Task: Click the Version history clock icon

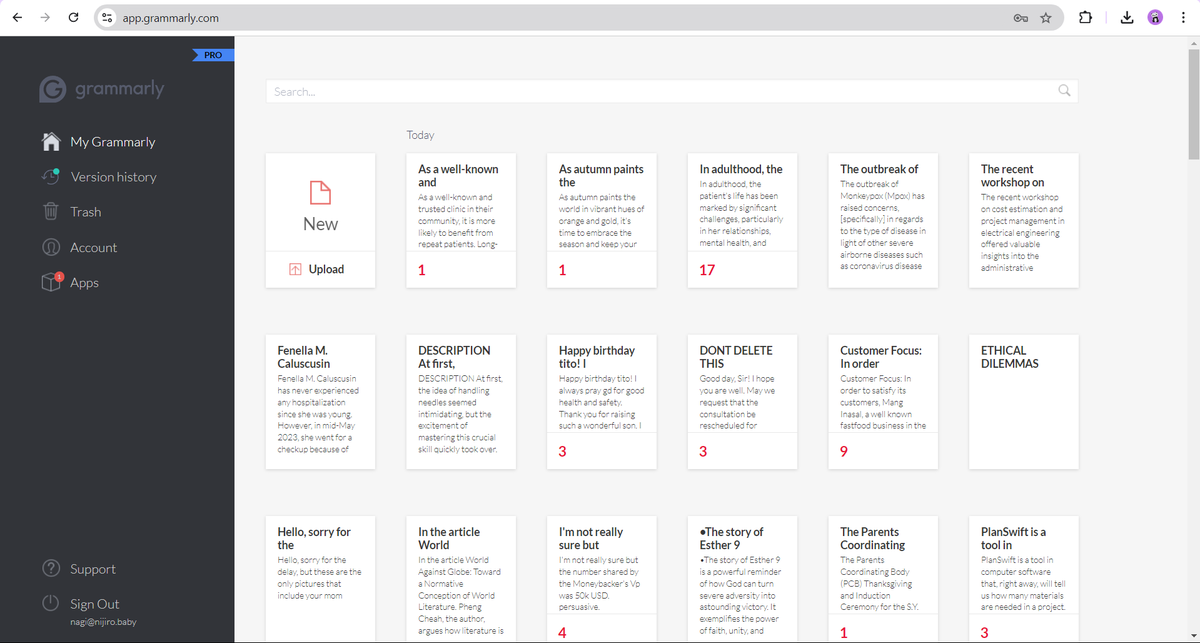Action: (50, 176)
